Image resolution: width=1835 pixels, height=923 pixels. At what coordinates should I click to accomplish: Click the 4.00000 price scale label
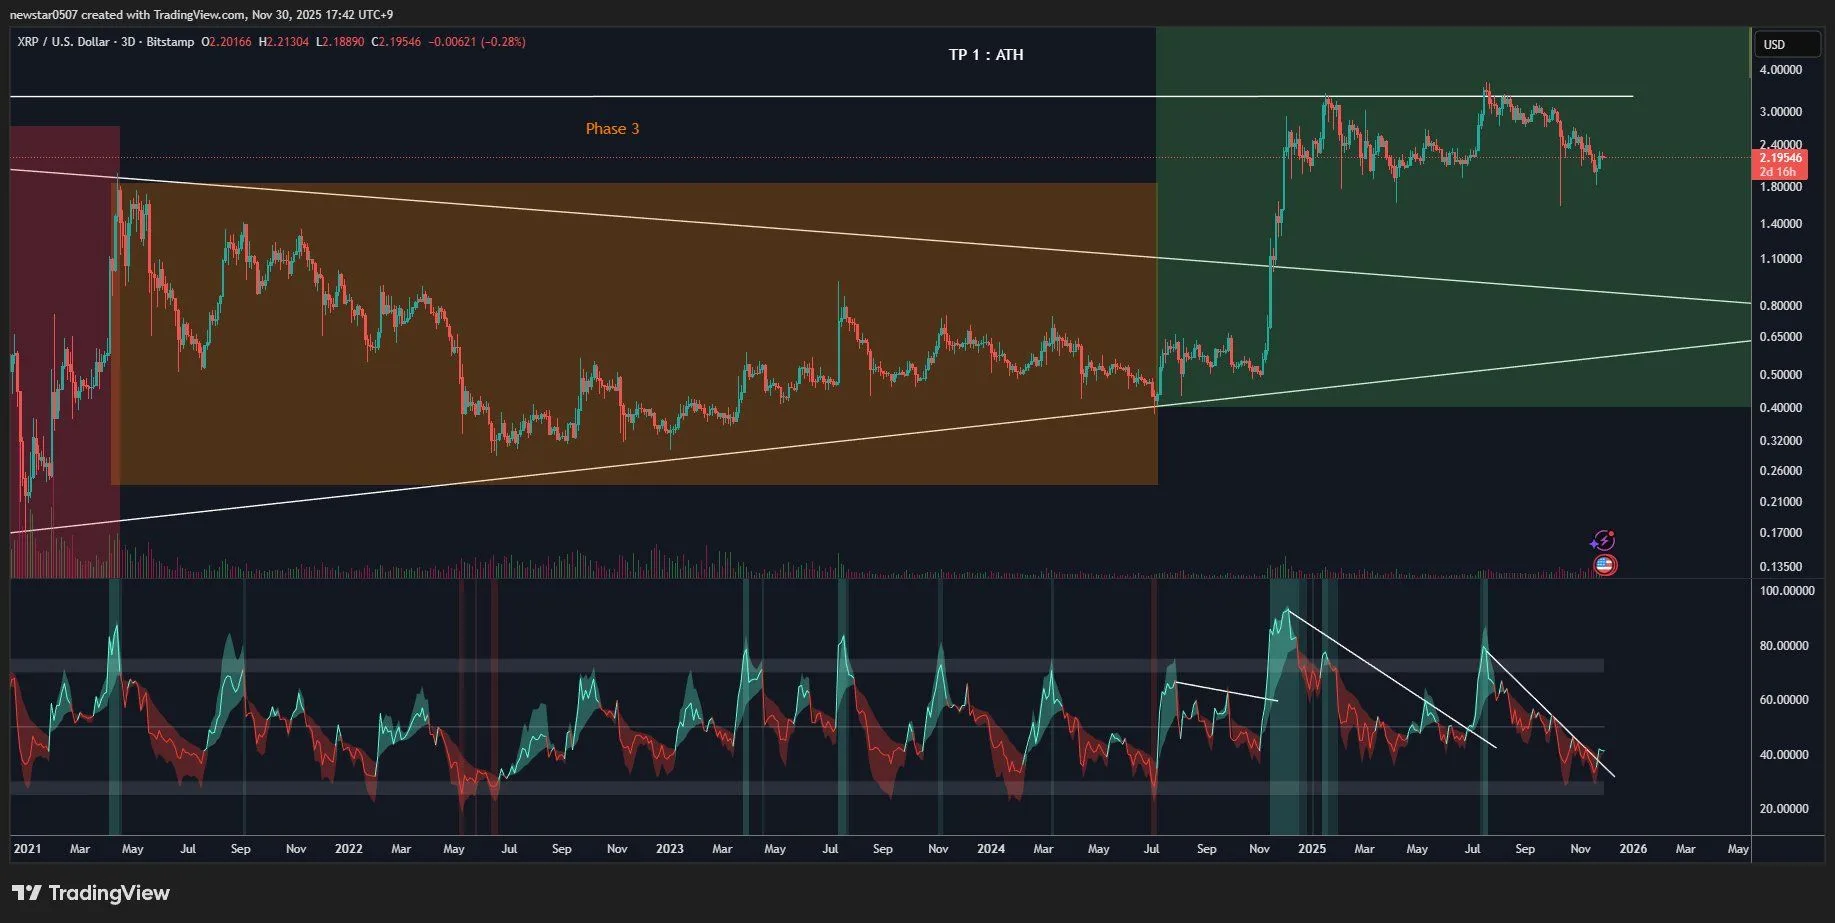[x=1781, y=70]
